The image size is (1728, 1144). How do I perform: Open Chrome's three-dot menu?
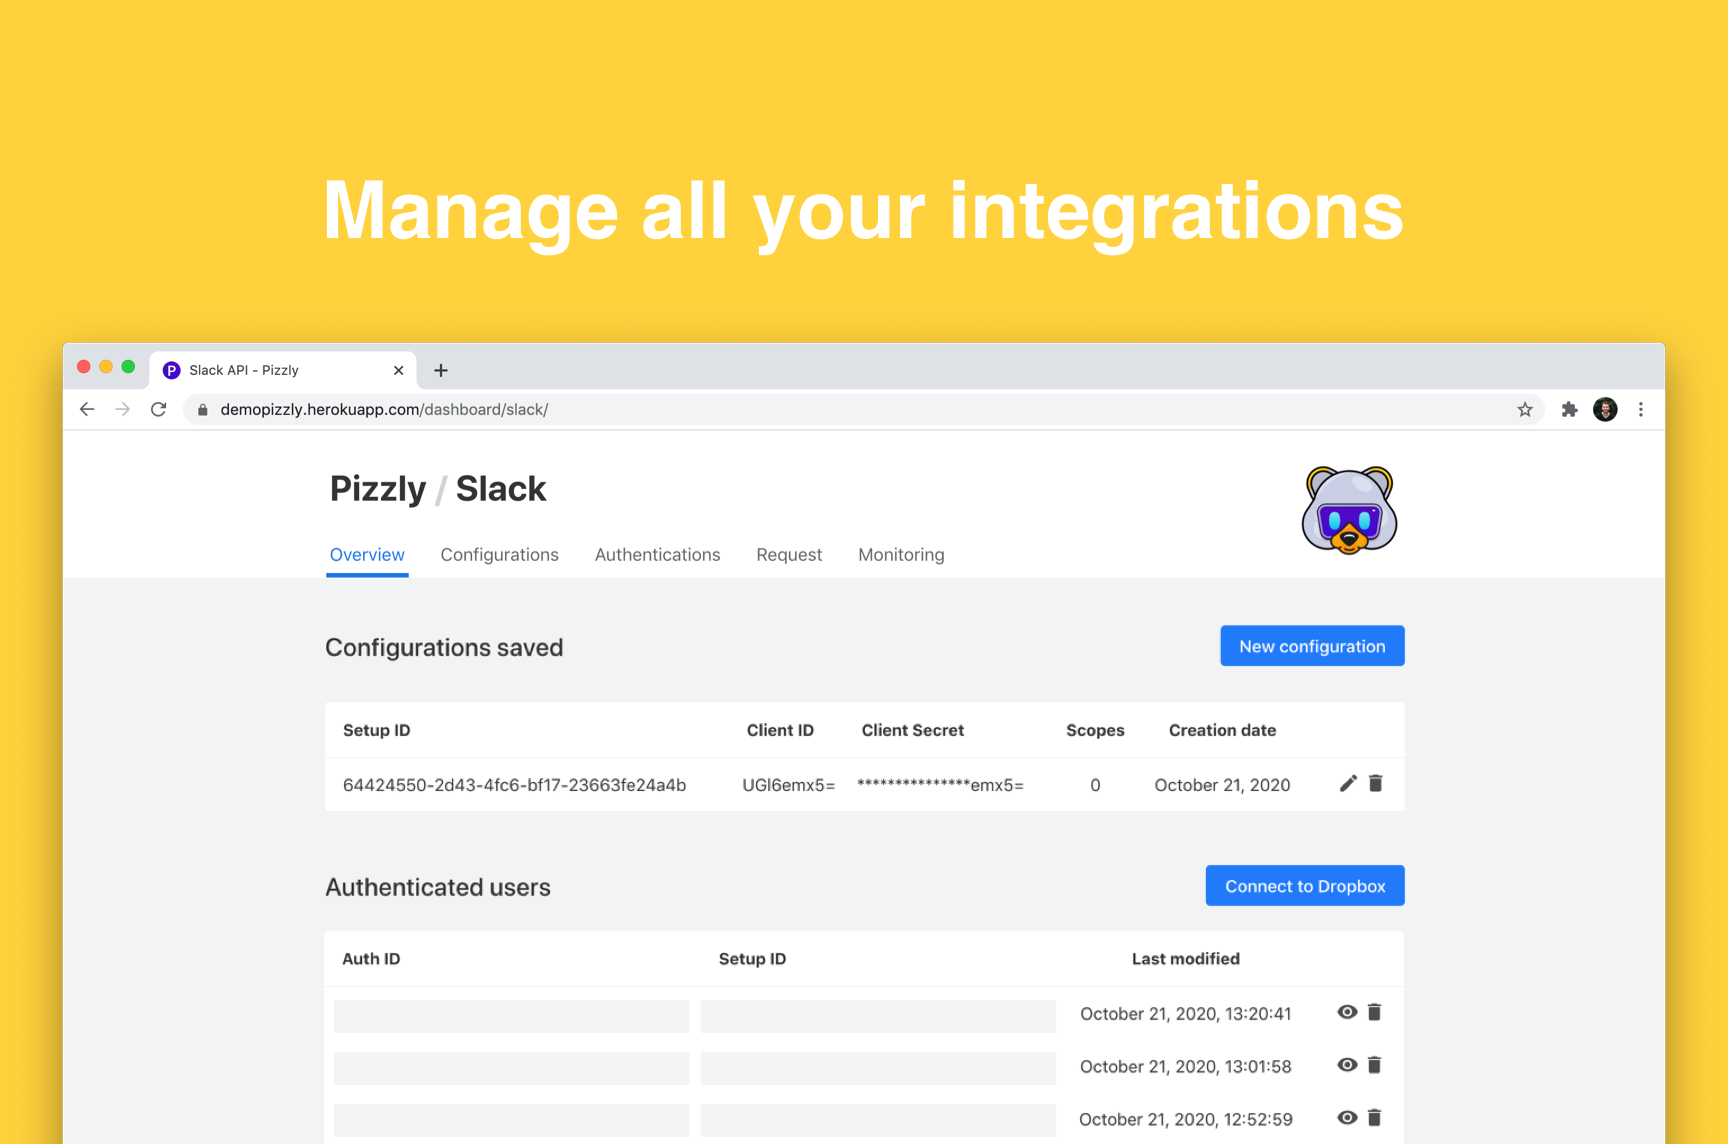[x=1641, y=409]
